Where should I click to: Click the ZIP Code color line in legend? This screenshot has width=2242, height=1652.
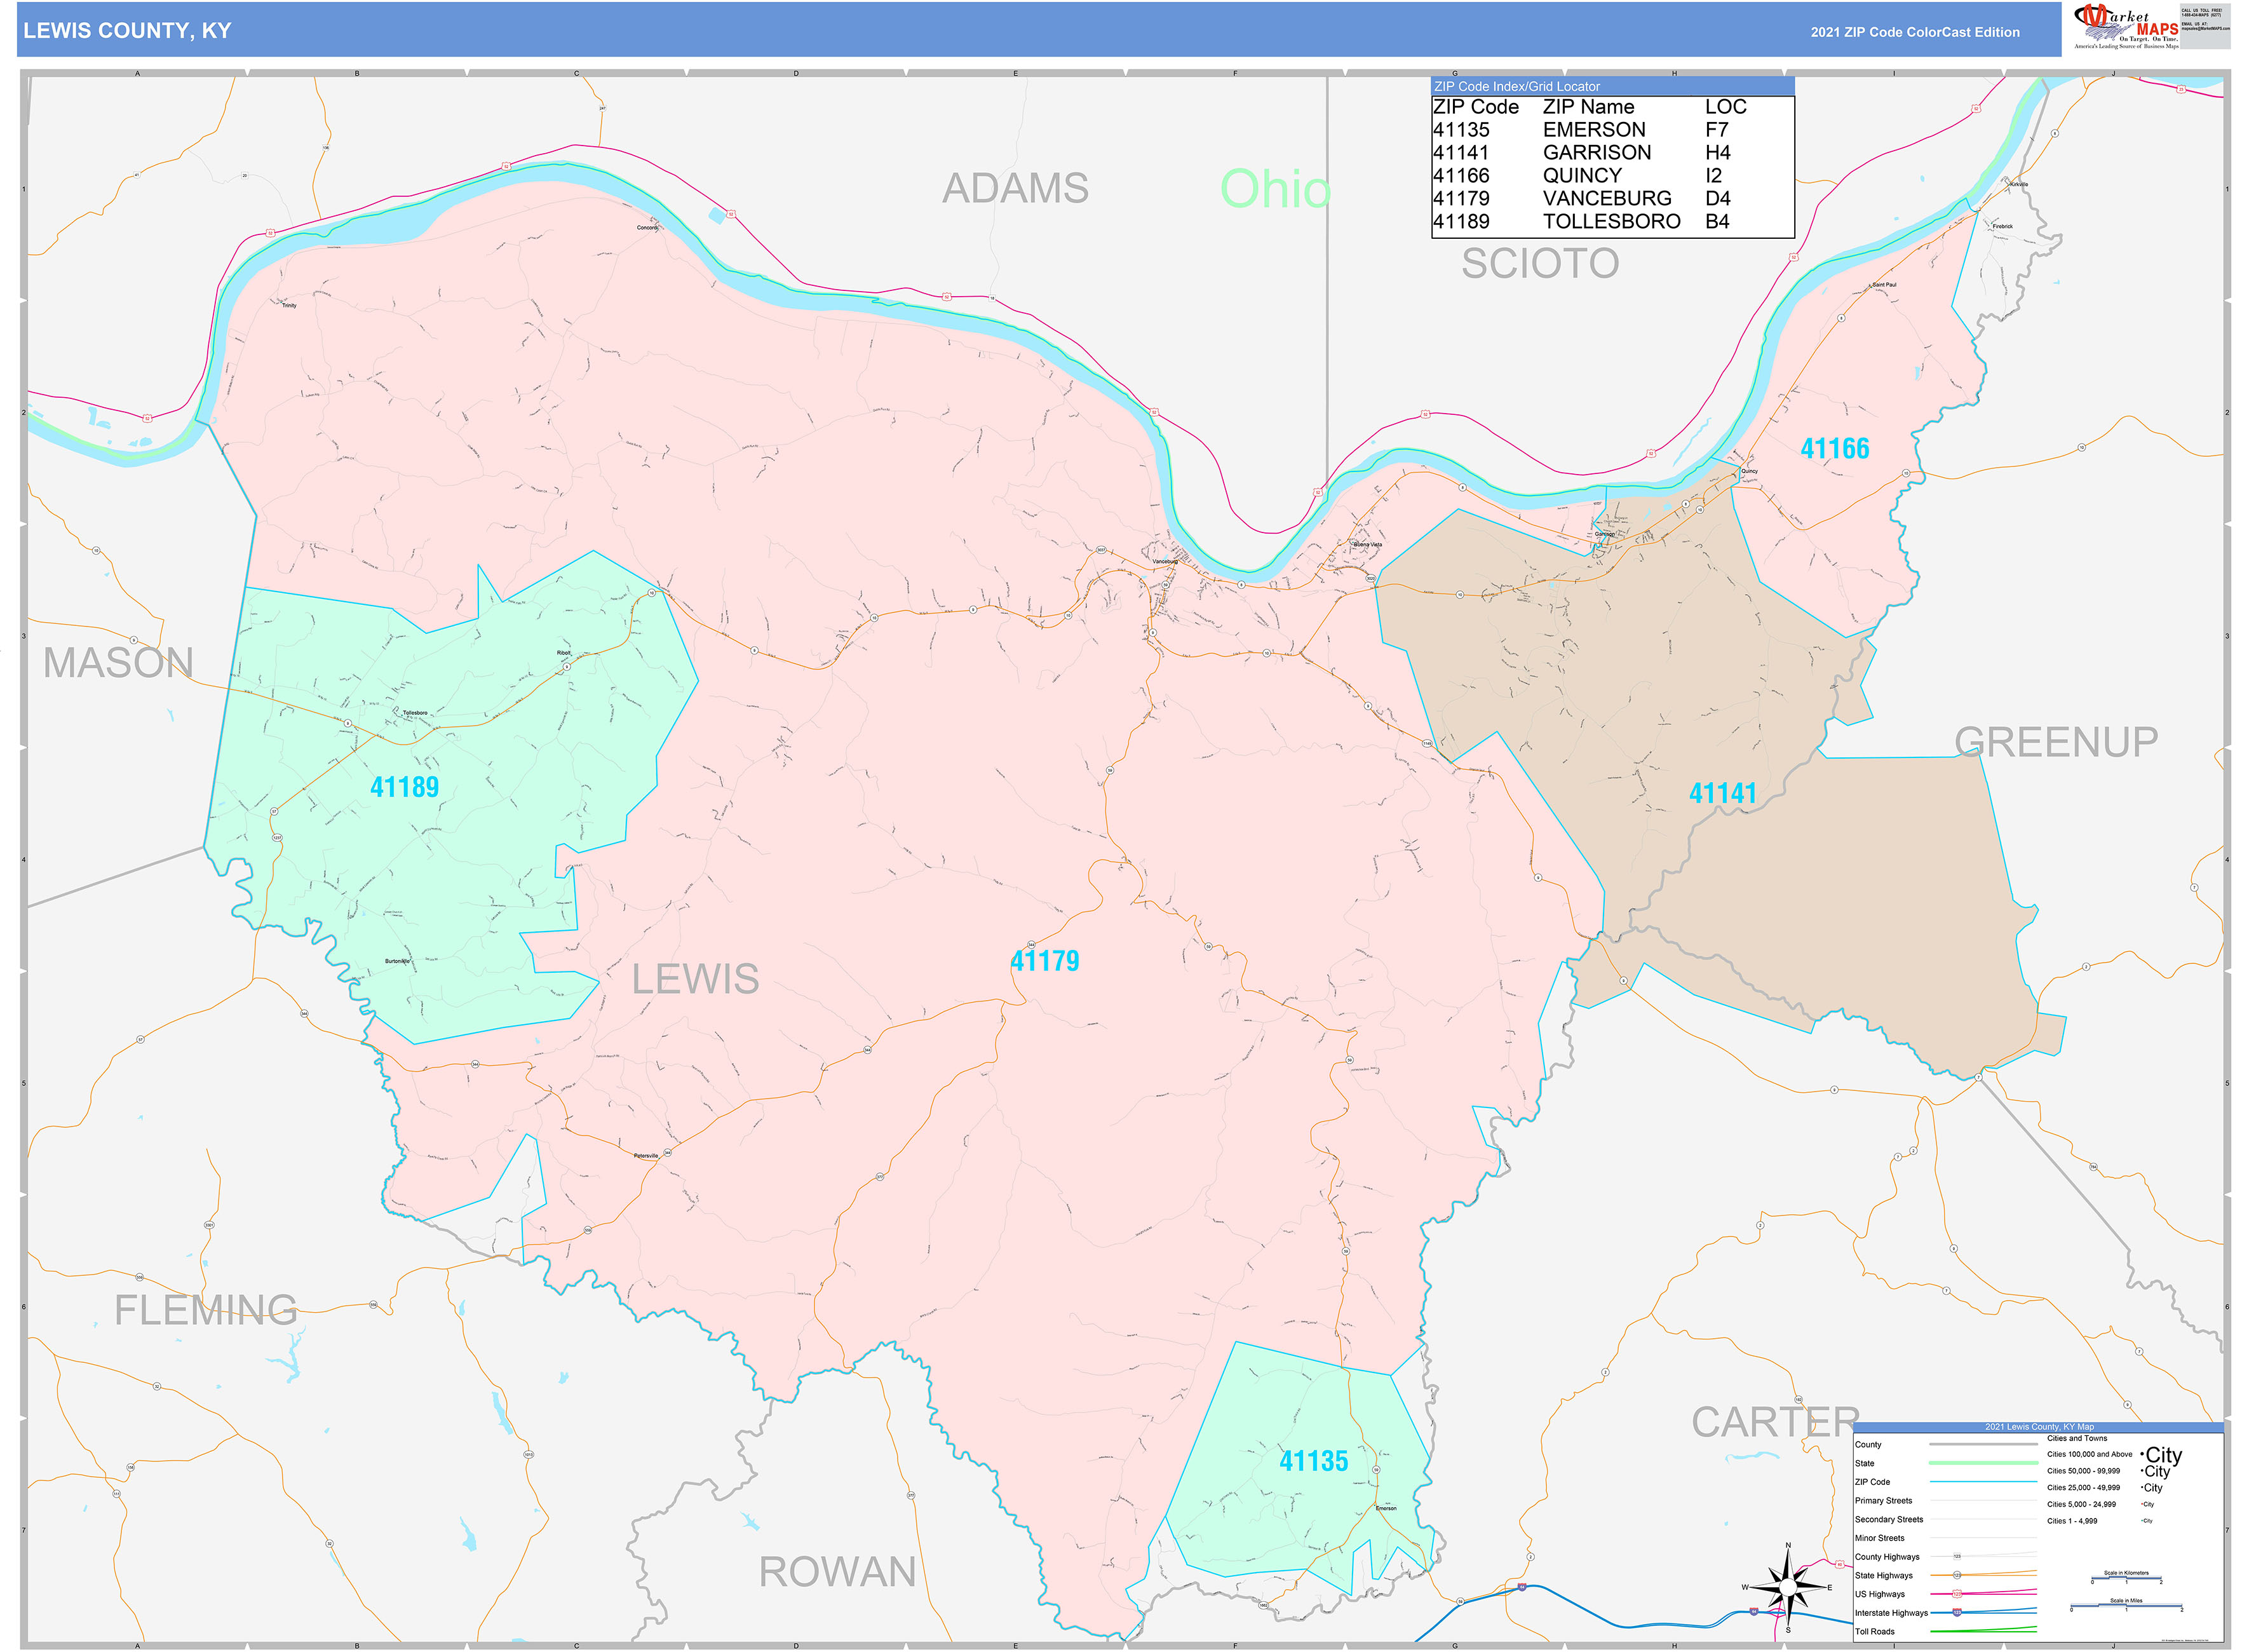pos(1983,1482)
